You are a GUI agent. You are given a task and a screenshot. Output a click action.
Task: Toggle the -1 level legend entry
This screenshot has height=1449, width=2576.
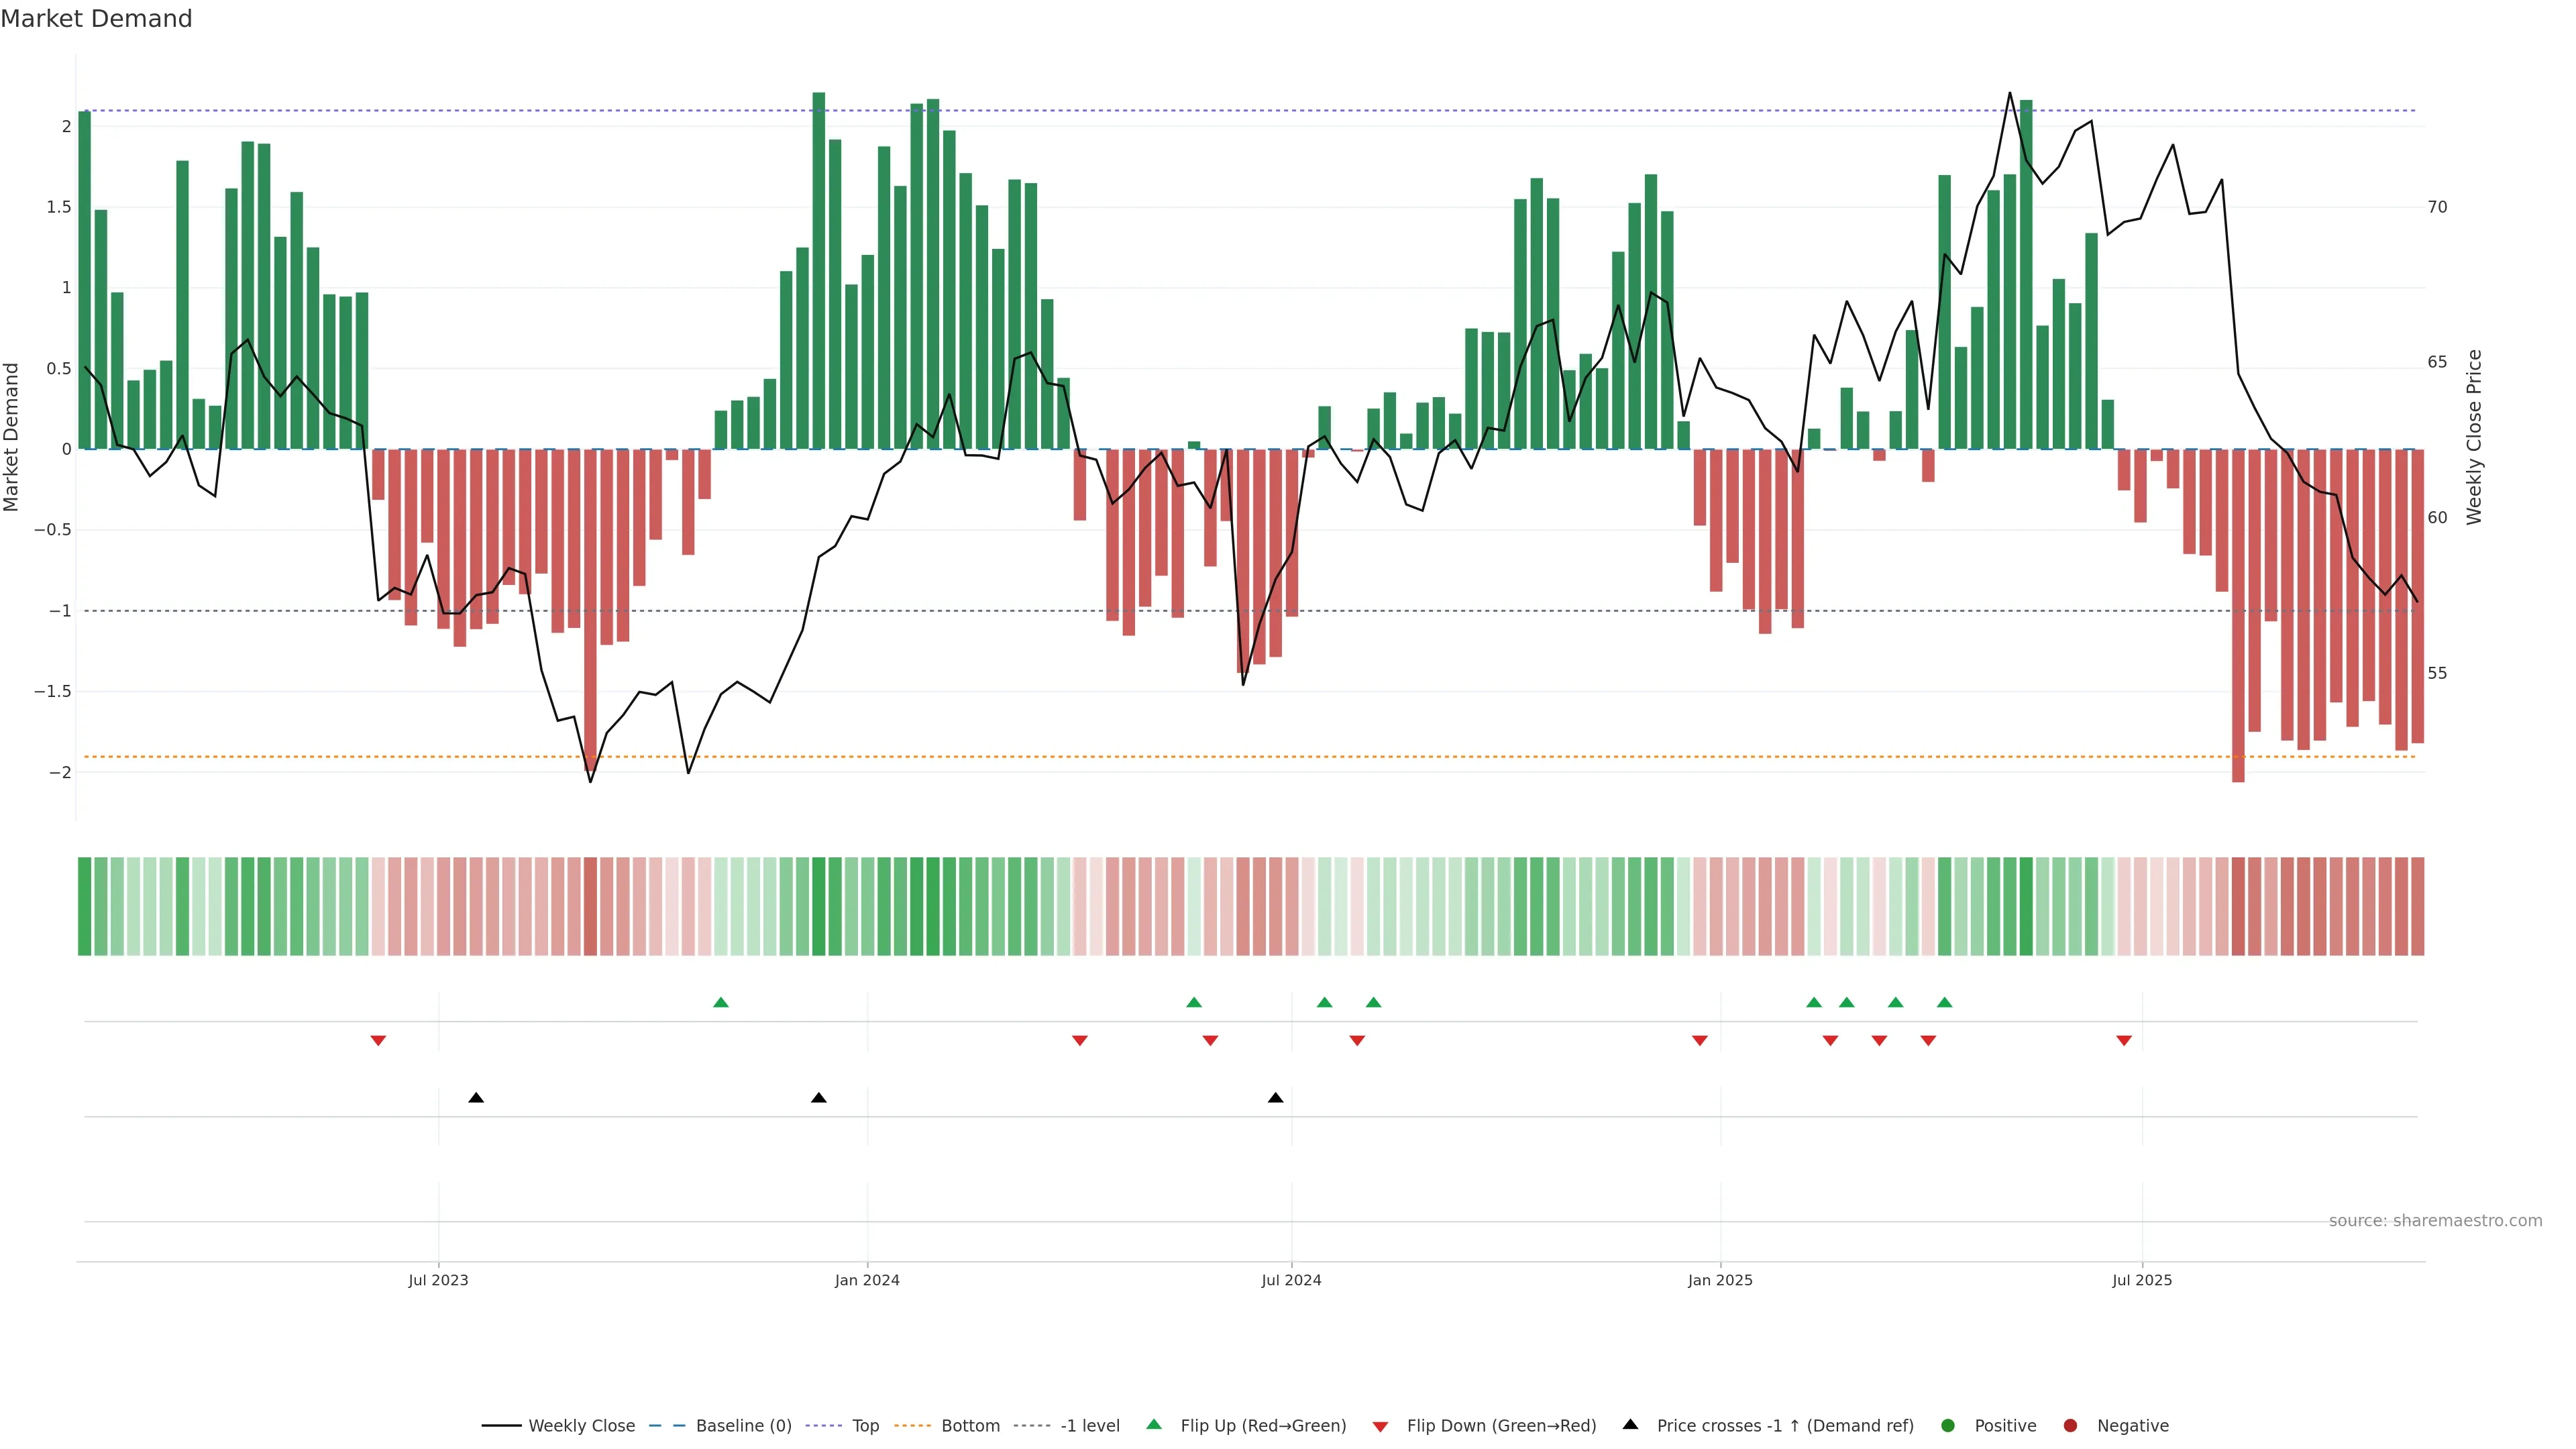pyautogui.click(x=1089, y=1426)
